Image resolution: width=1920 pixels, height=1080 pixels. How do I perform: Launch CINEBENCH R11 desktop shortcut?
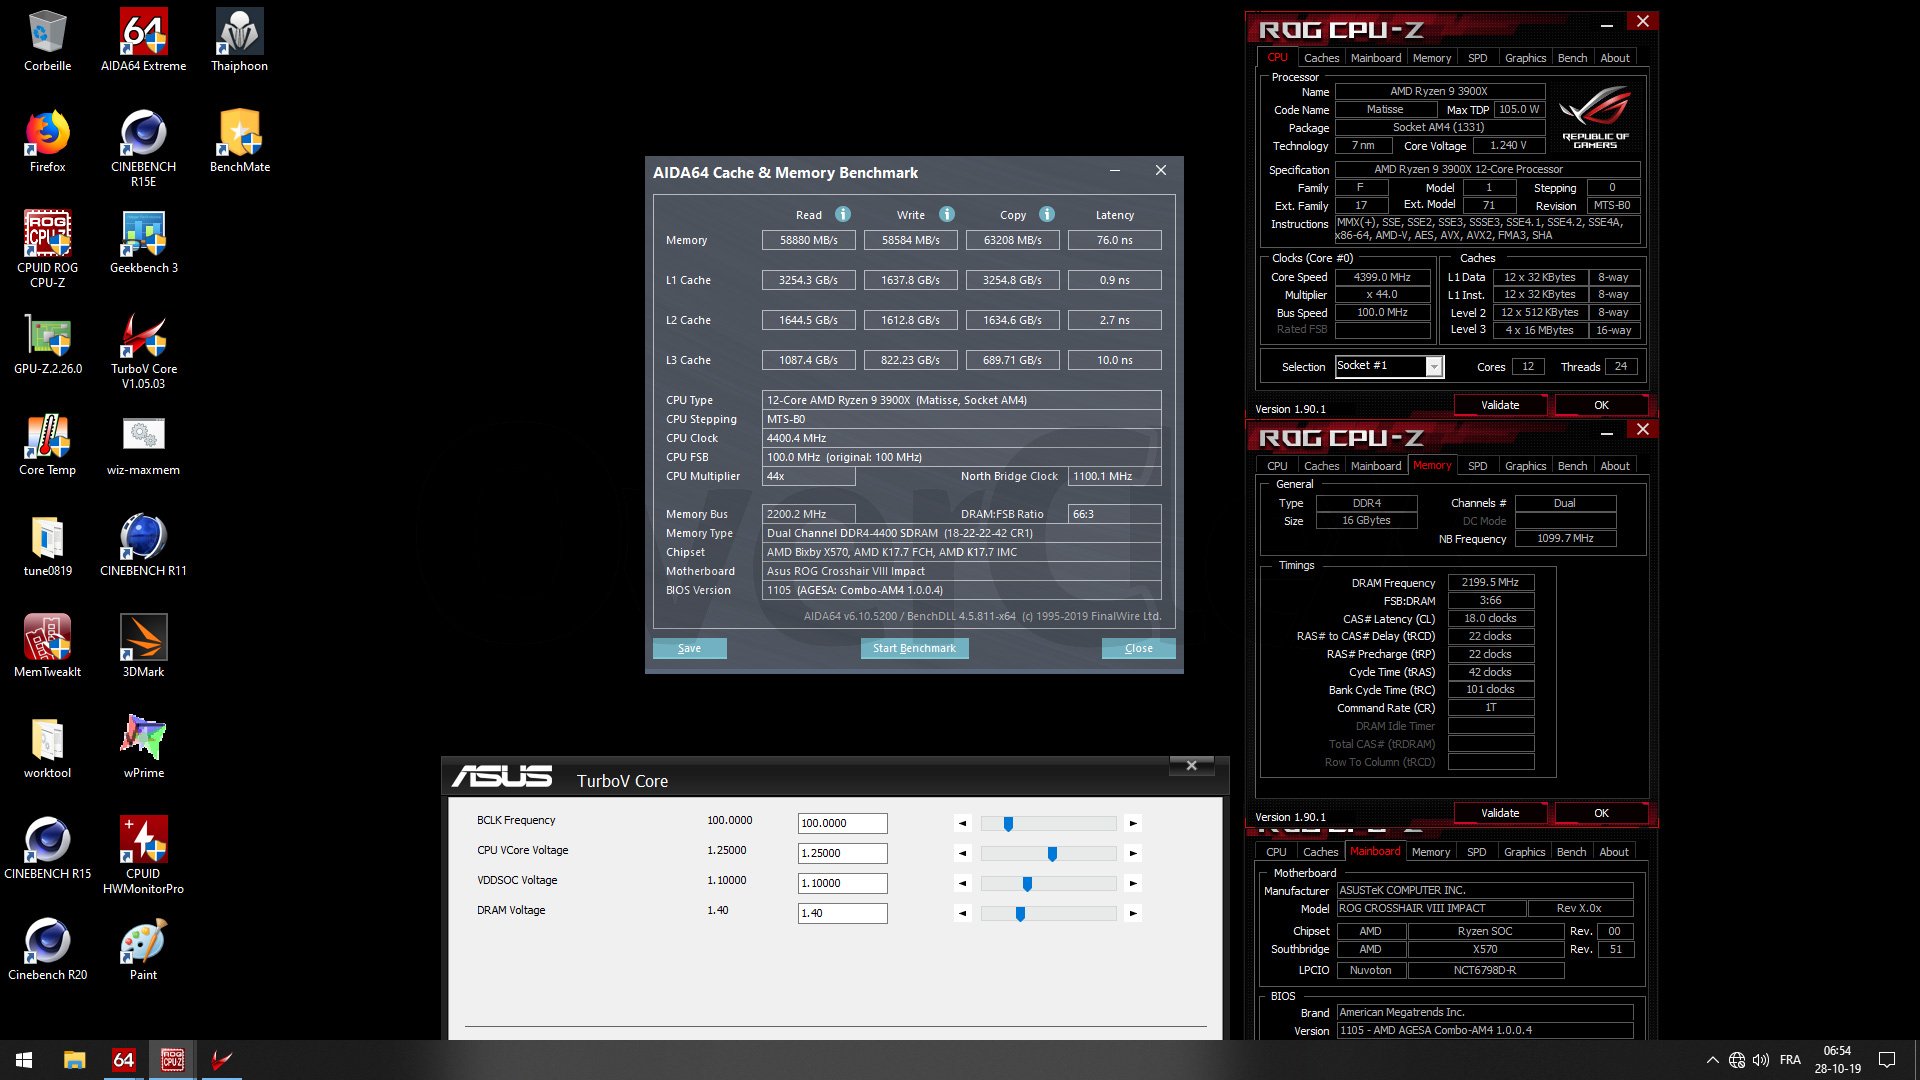point(143,546)
